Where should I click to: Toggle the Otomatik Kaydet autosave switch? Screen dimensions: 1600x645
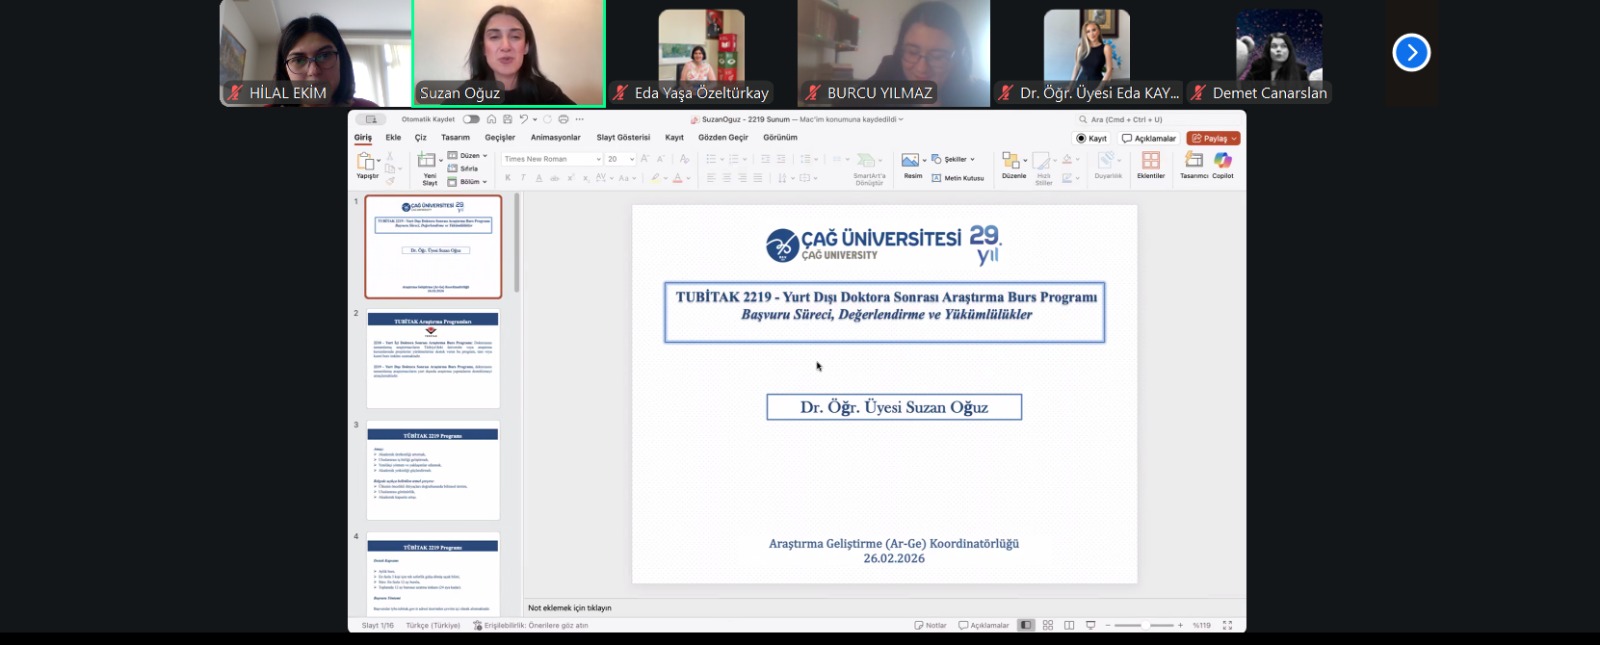pos(470,119)
